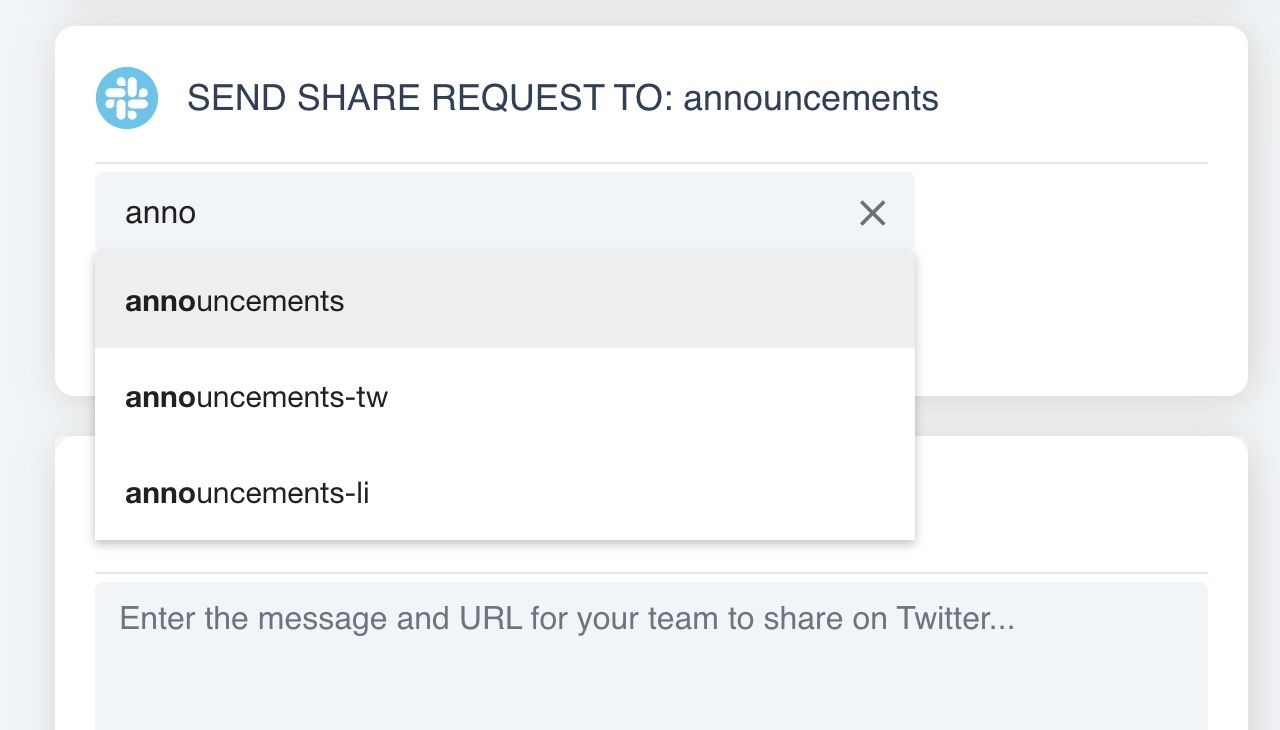The height and width of the screenshot is (730, 1280).
Task: Click the "Enter the message and URL" placeholder
Action: point(566,618)
